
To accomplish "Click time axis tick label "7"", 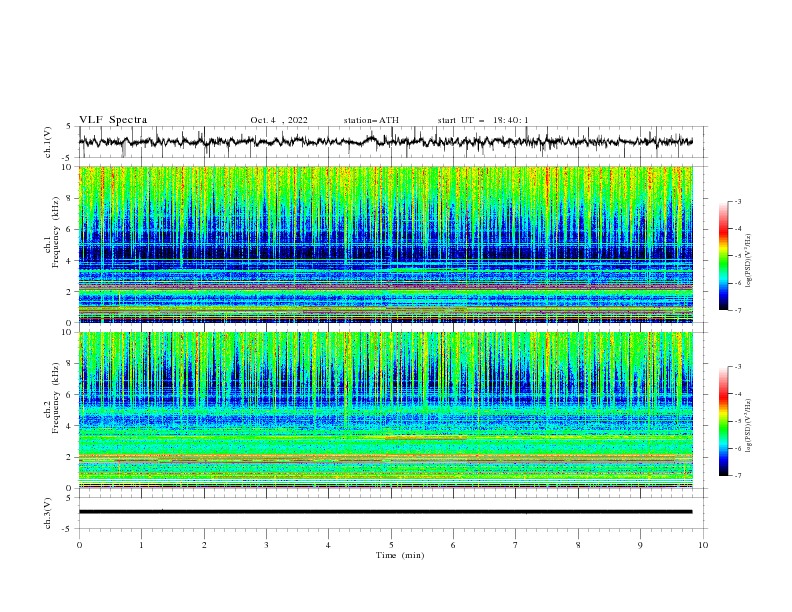I will pos(516,545).
